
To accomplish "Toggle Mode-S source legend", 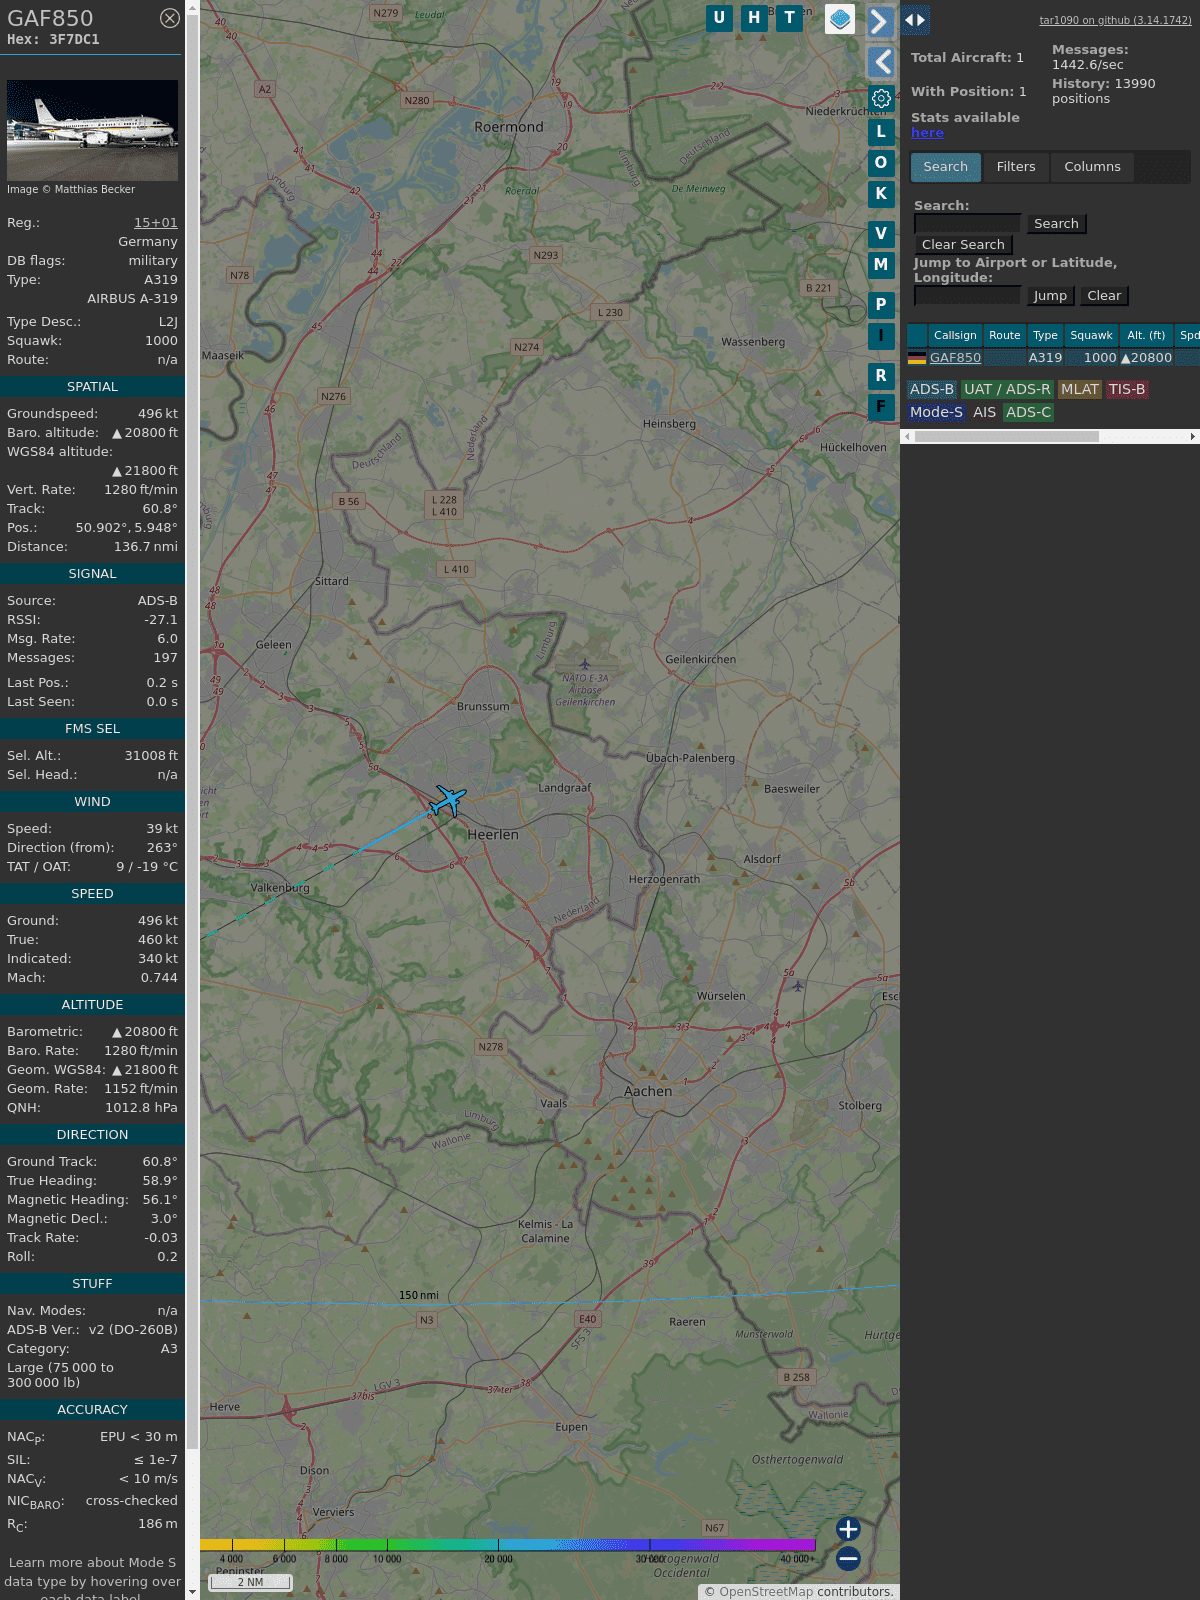I will click(936, 412).
